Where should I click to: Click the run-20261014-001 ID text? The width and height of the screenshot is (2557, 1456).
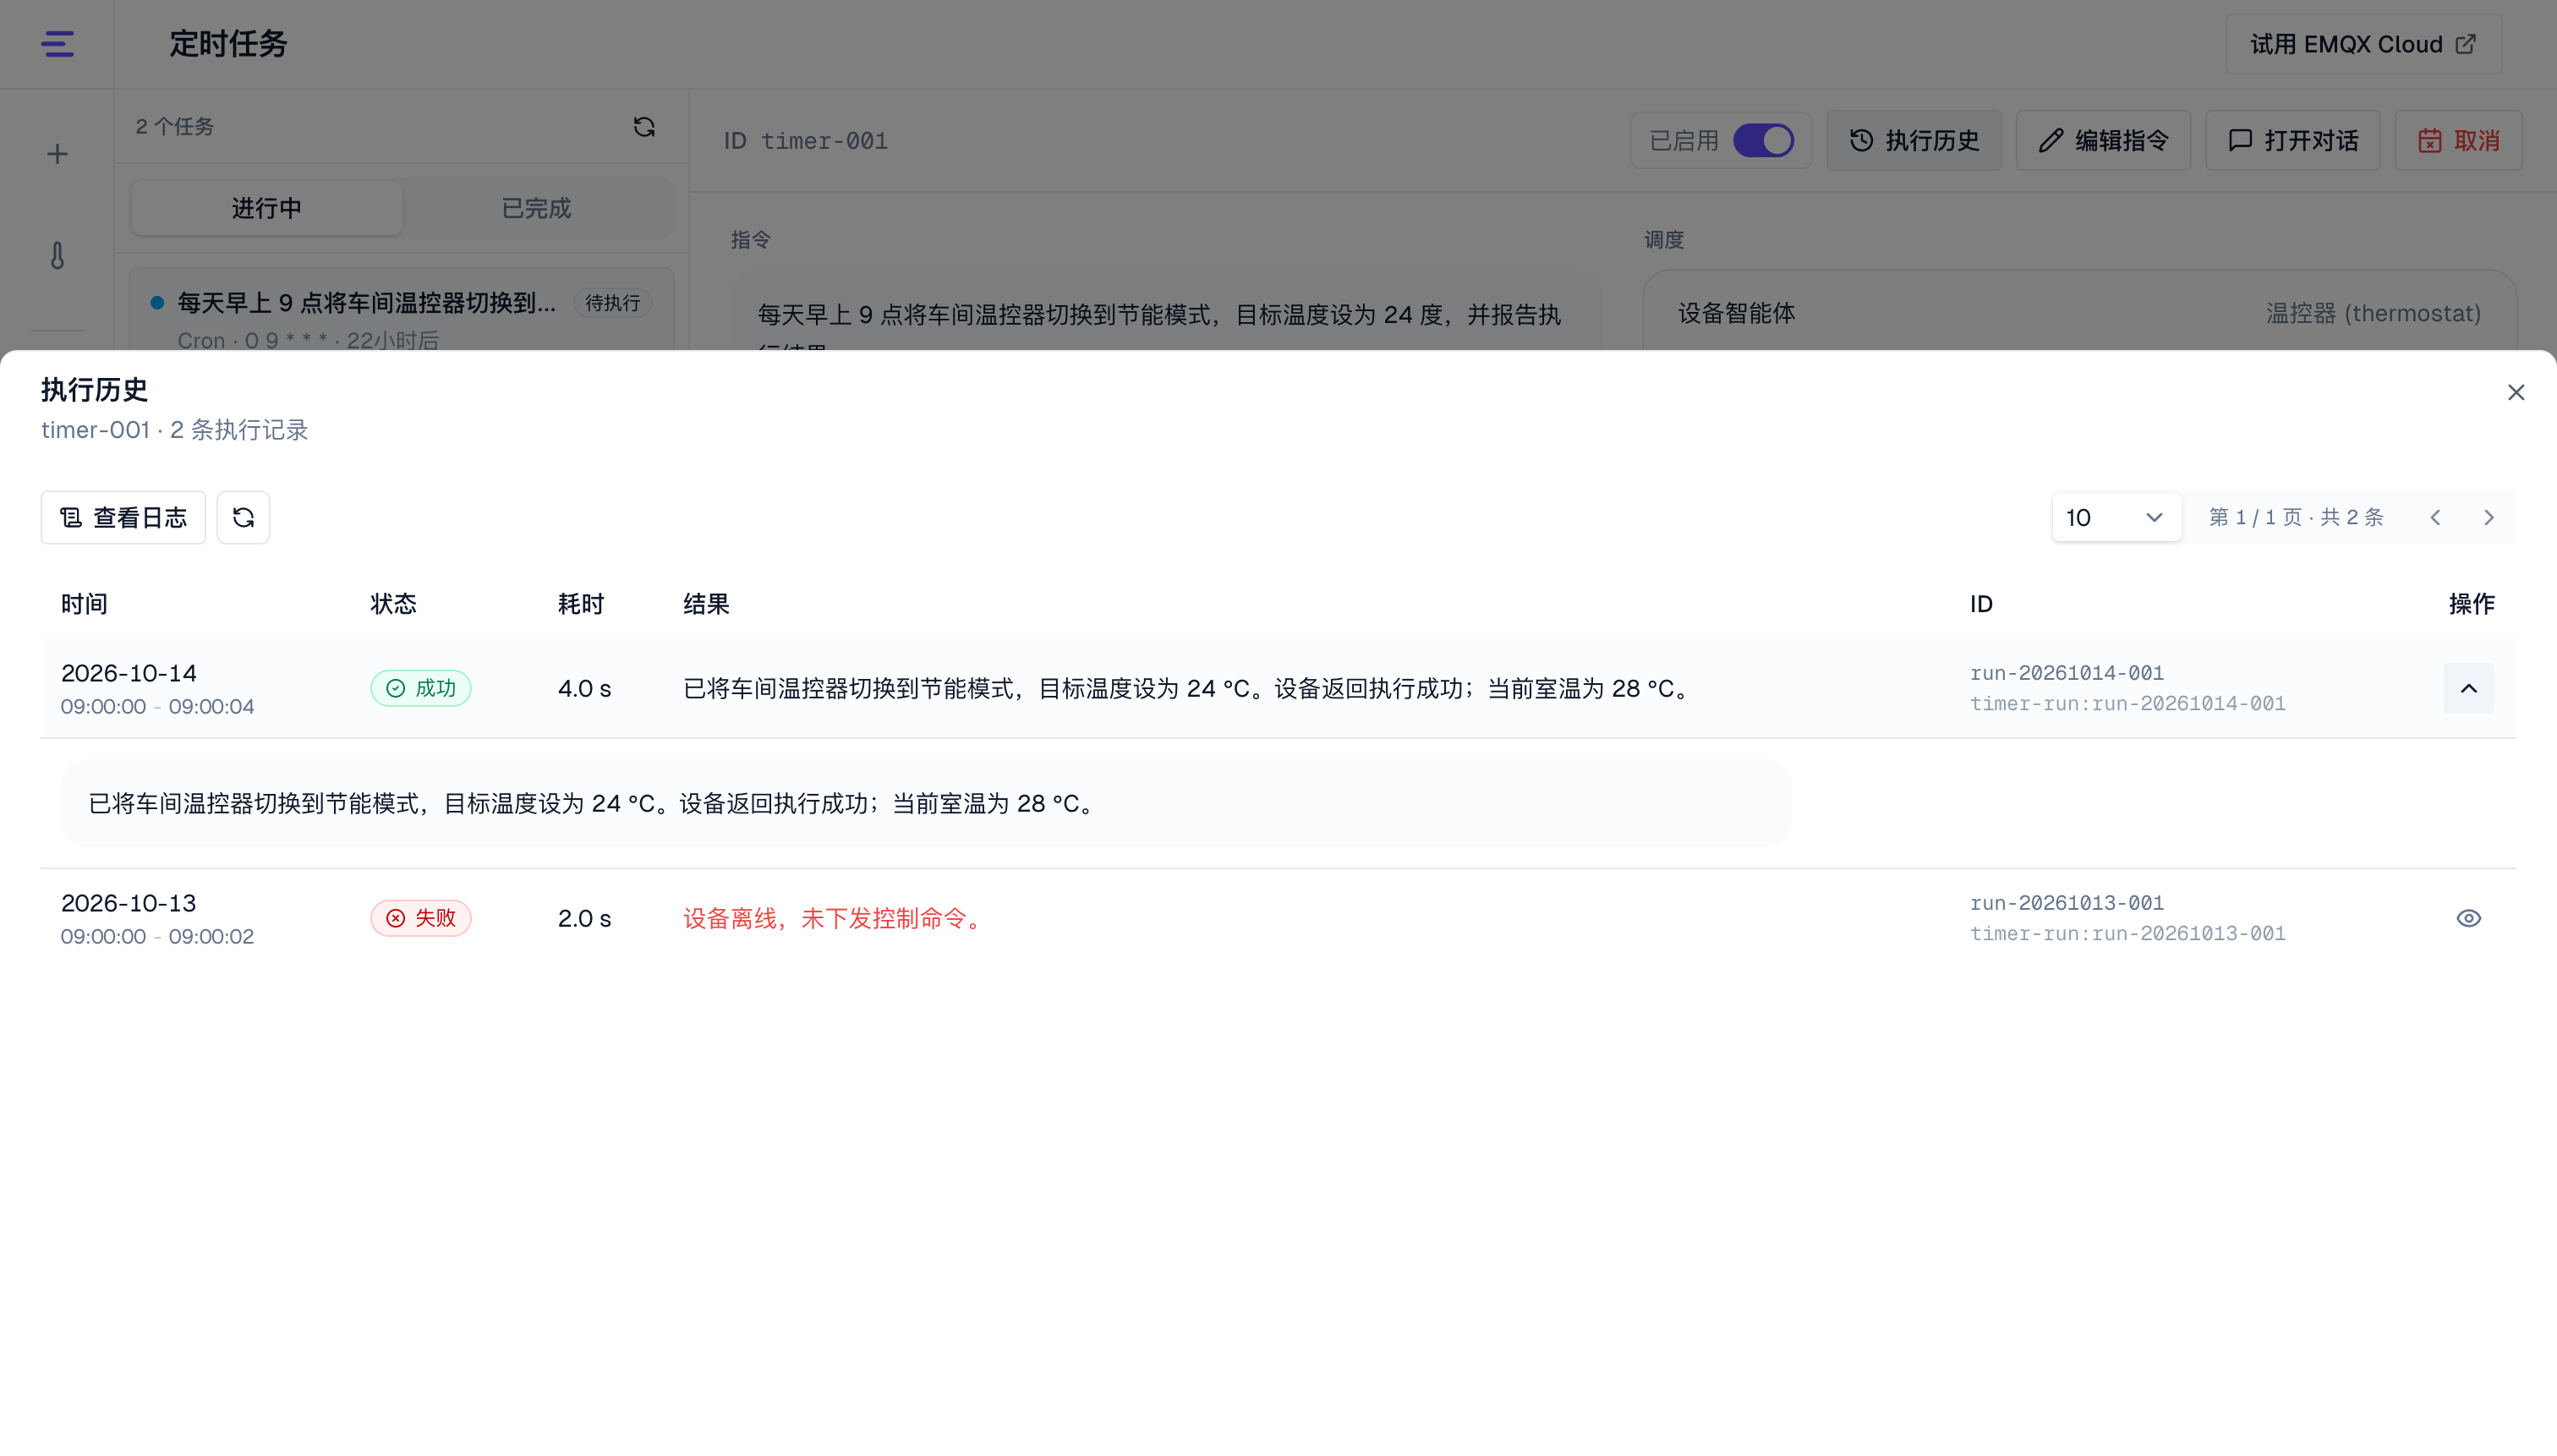[x=2066, y=673]
